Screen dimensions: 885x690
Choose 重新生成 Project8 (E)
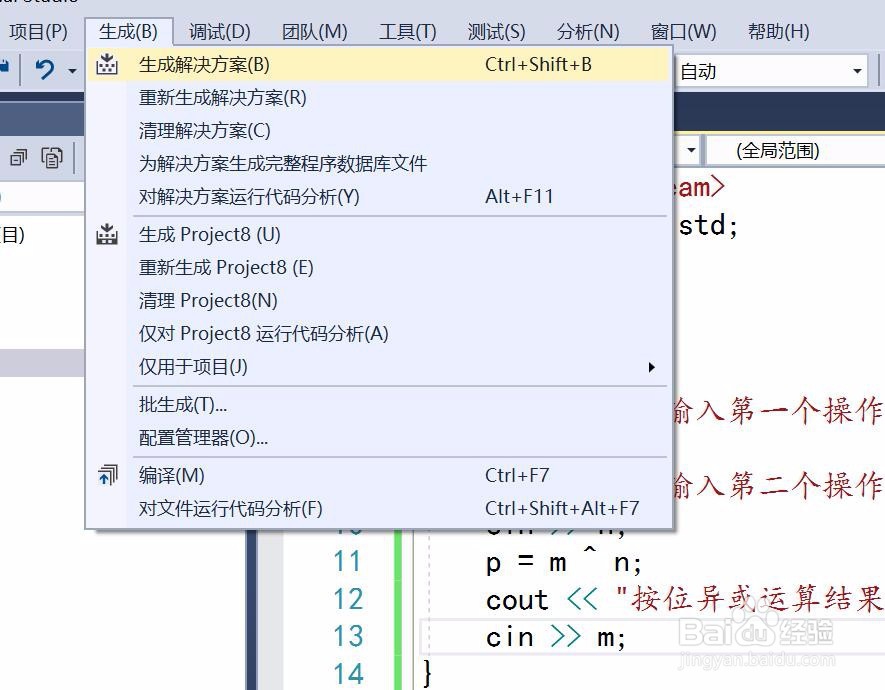coord(379,267)
